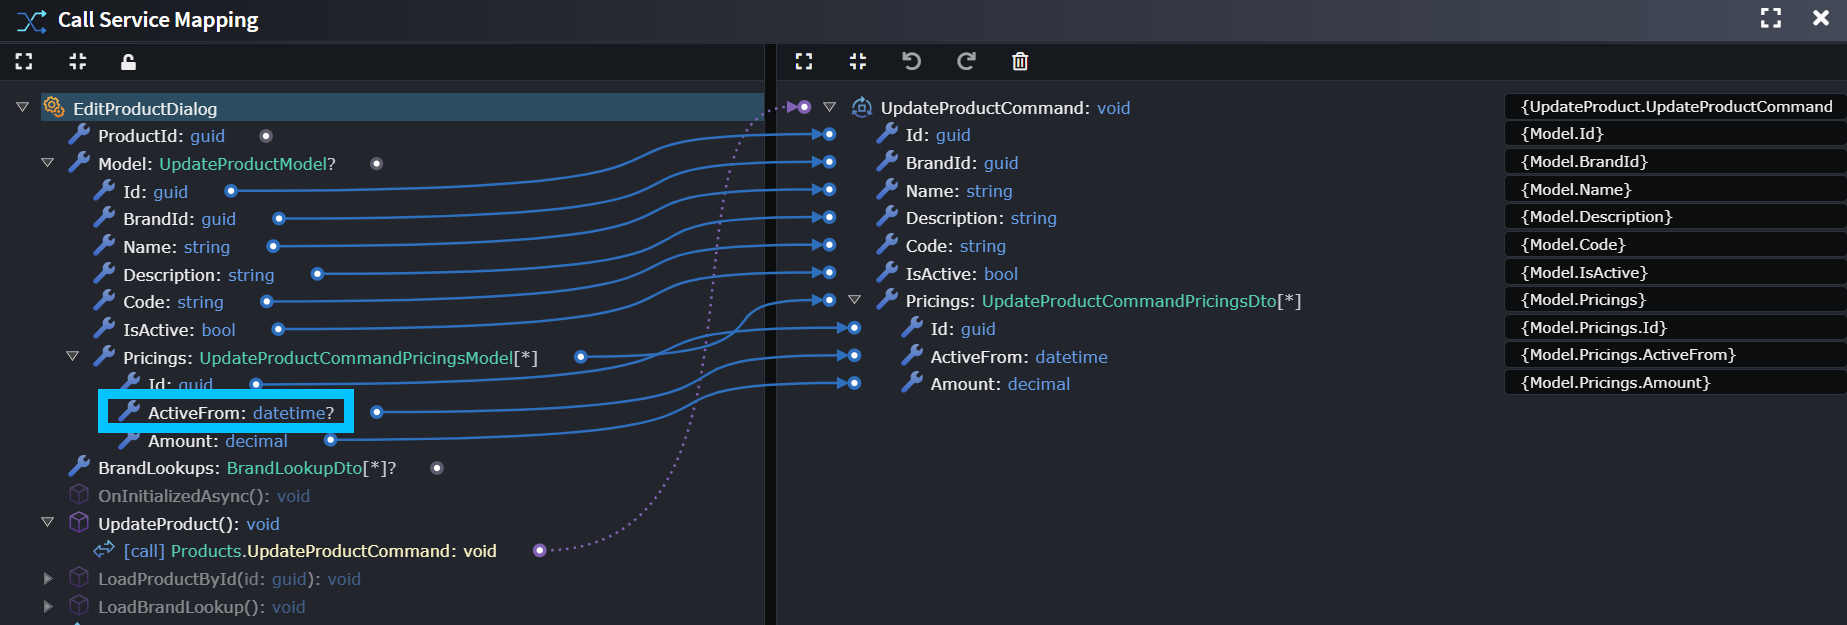Collapse the right-side Pricings DTO node

854,300
